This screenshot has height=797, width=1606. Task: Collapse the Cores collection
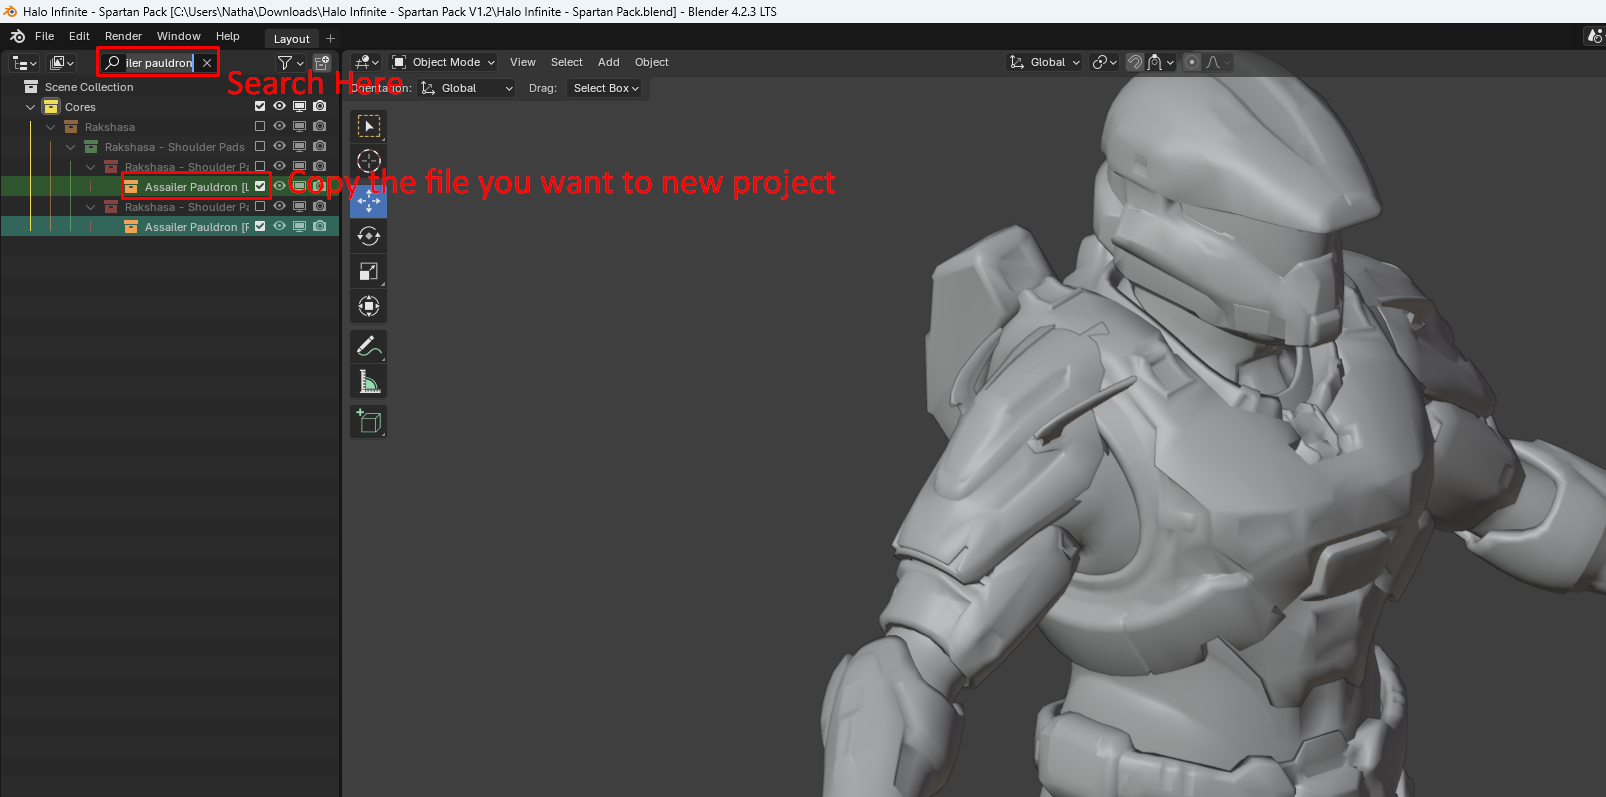(x=30, y=107)
